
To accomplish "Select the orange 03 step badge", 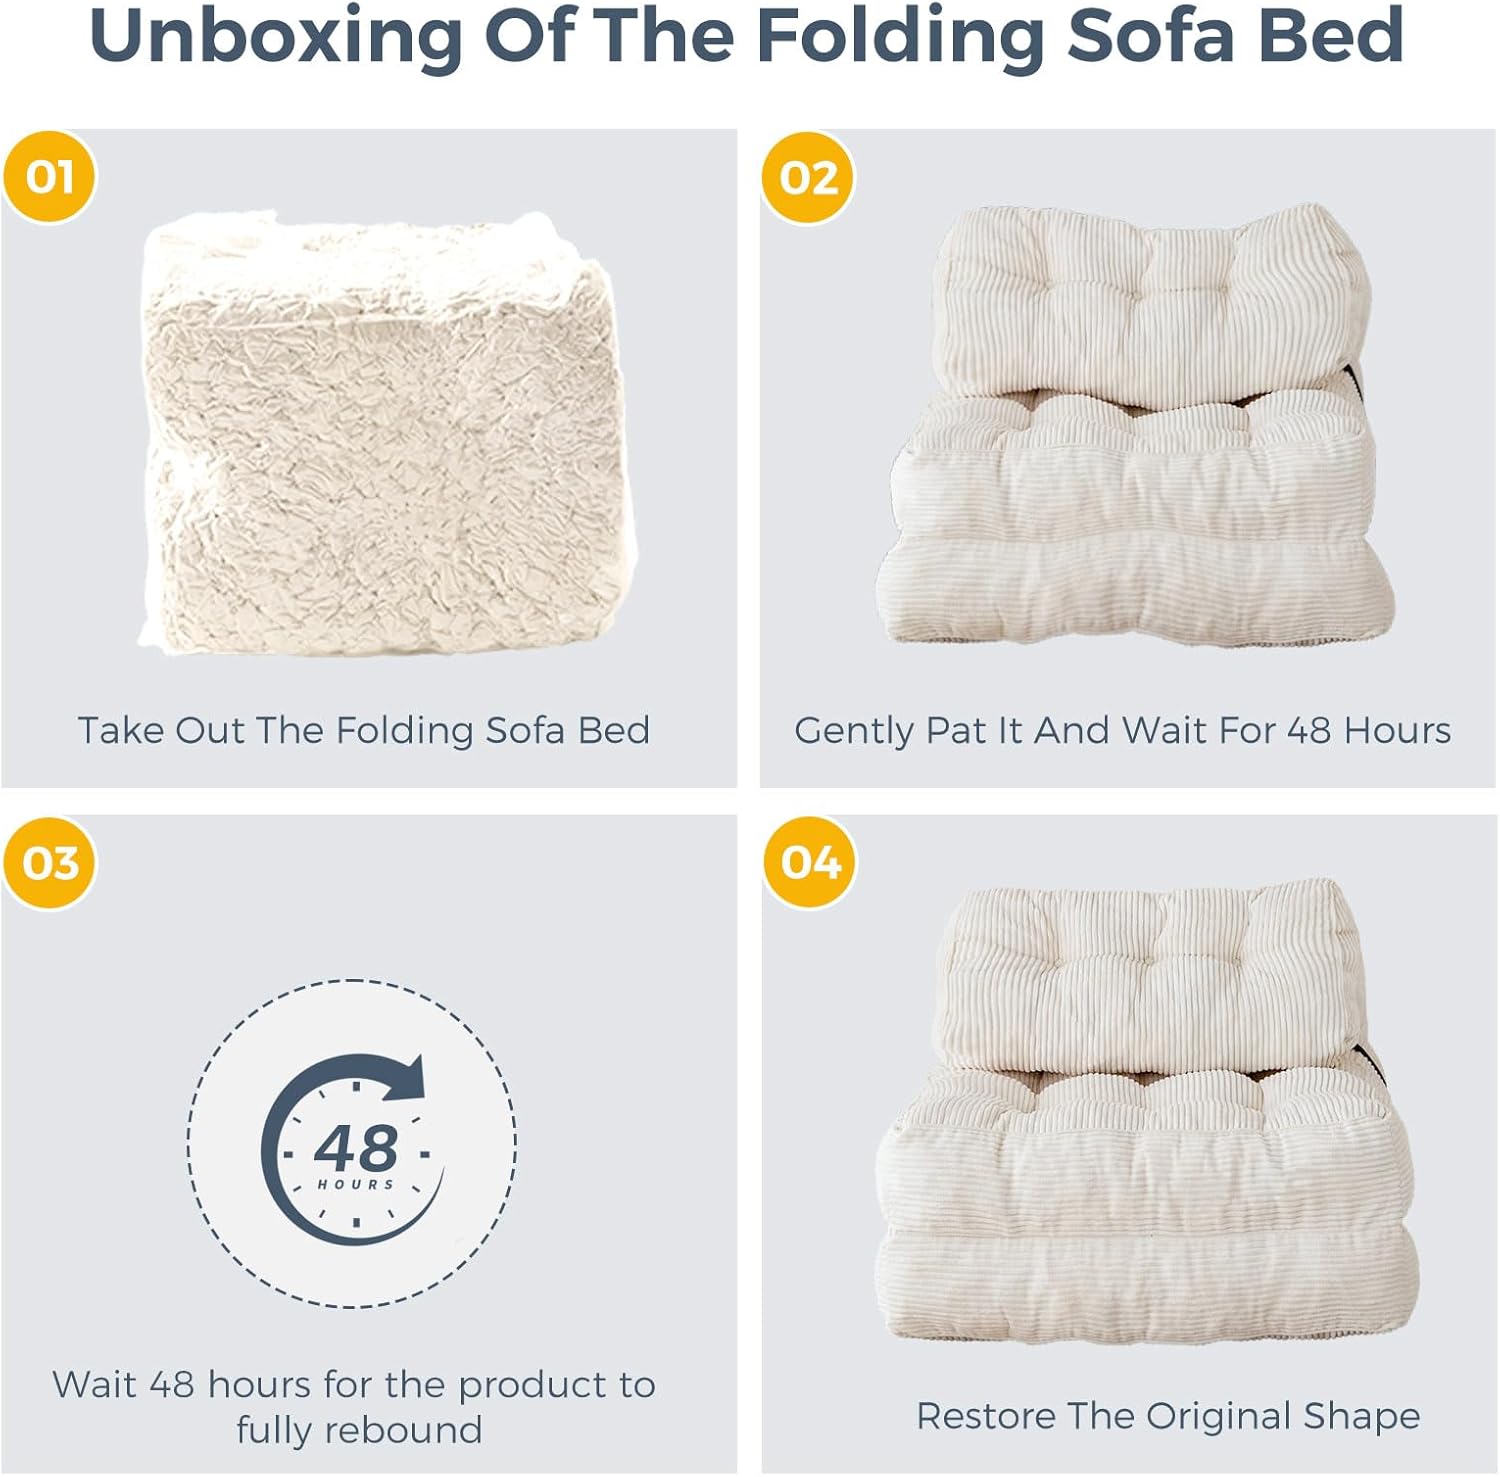I will pos(50,863).
